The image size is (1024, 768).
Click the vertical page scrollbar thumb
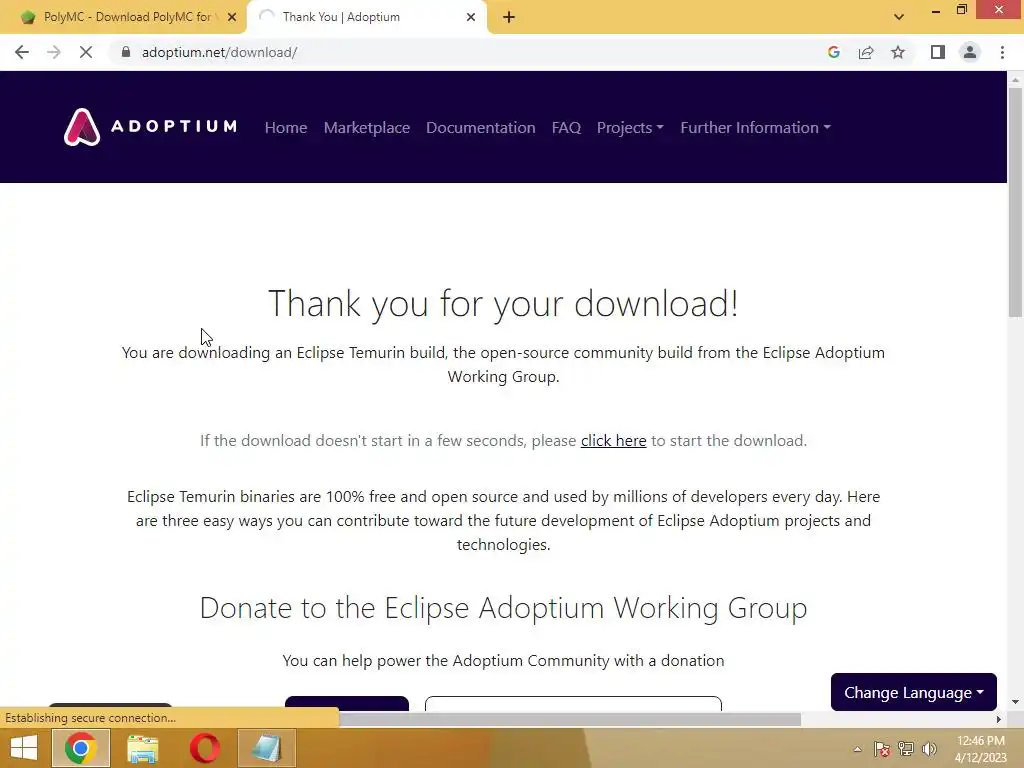pos(1015,202)
